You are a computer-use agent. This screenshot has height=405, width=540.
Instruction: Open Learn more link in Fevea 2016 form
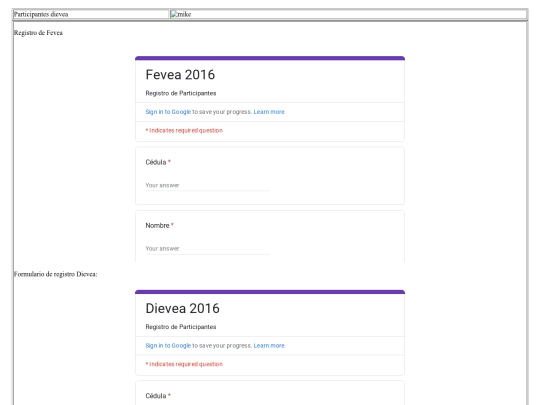click(269, 112)
